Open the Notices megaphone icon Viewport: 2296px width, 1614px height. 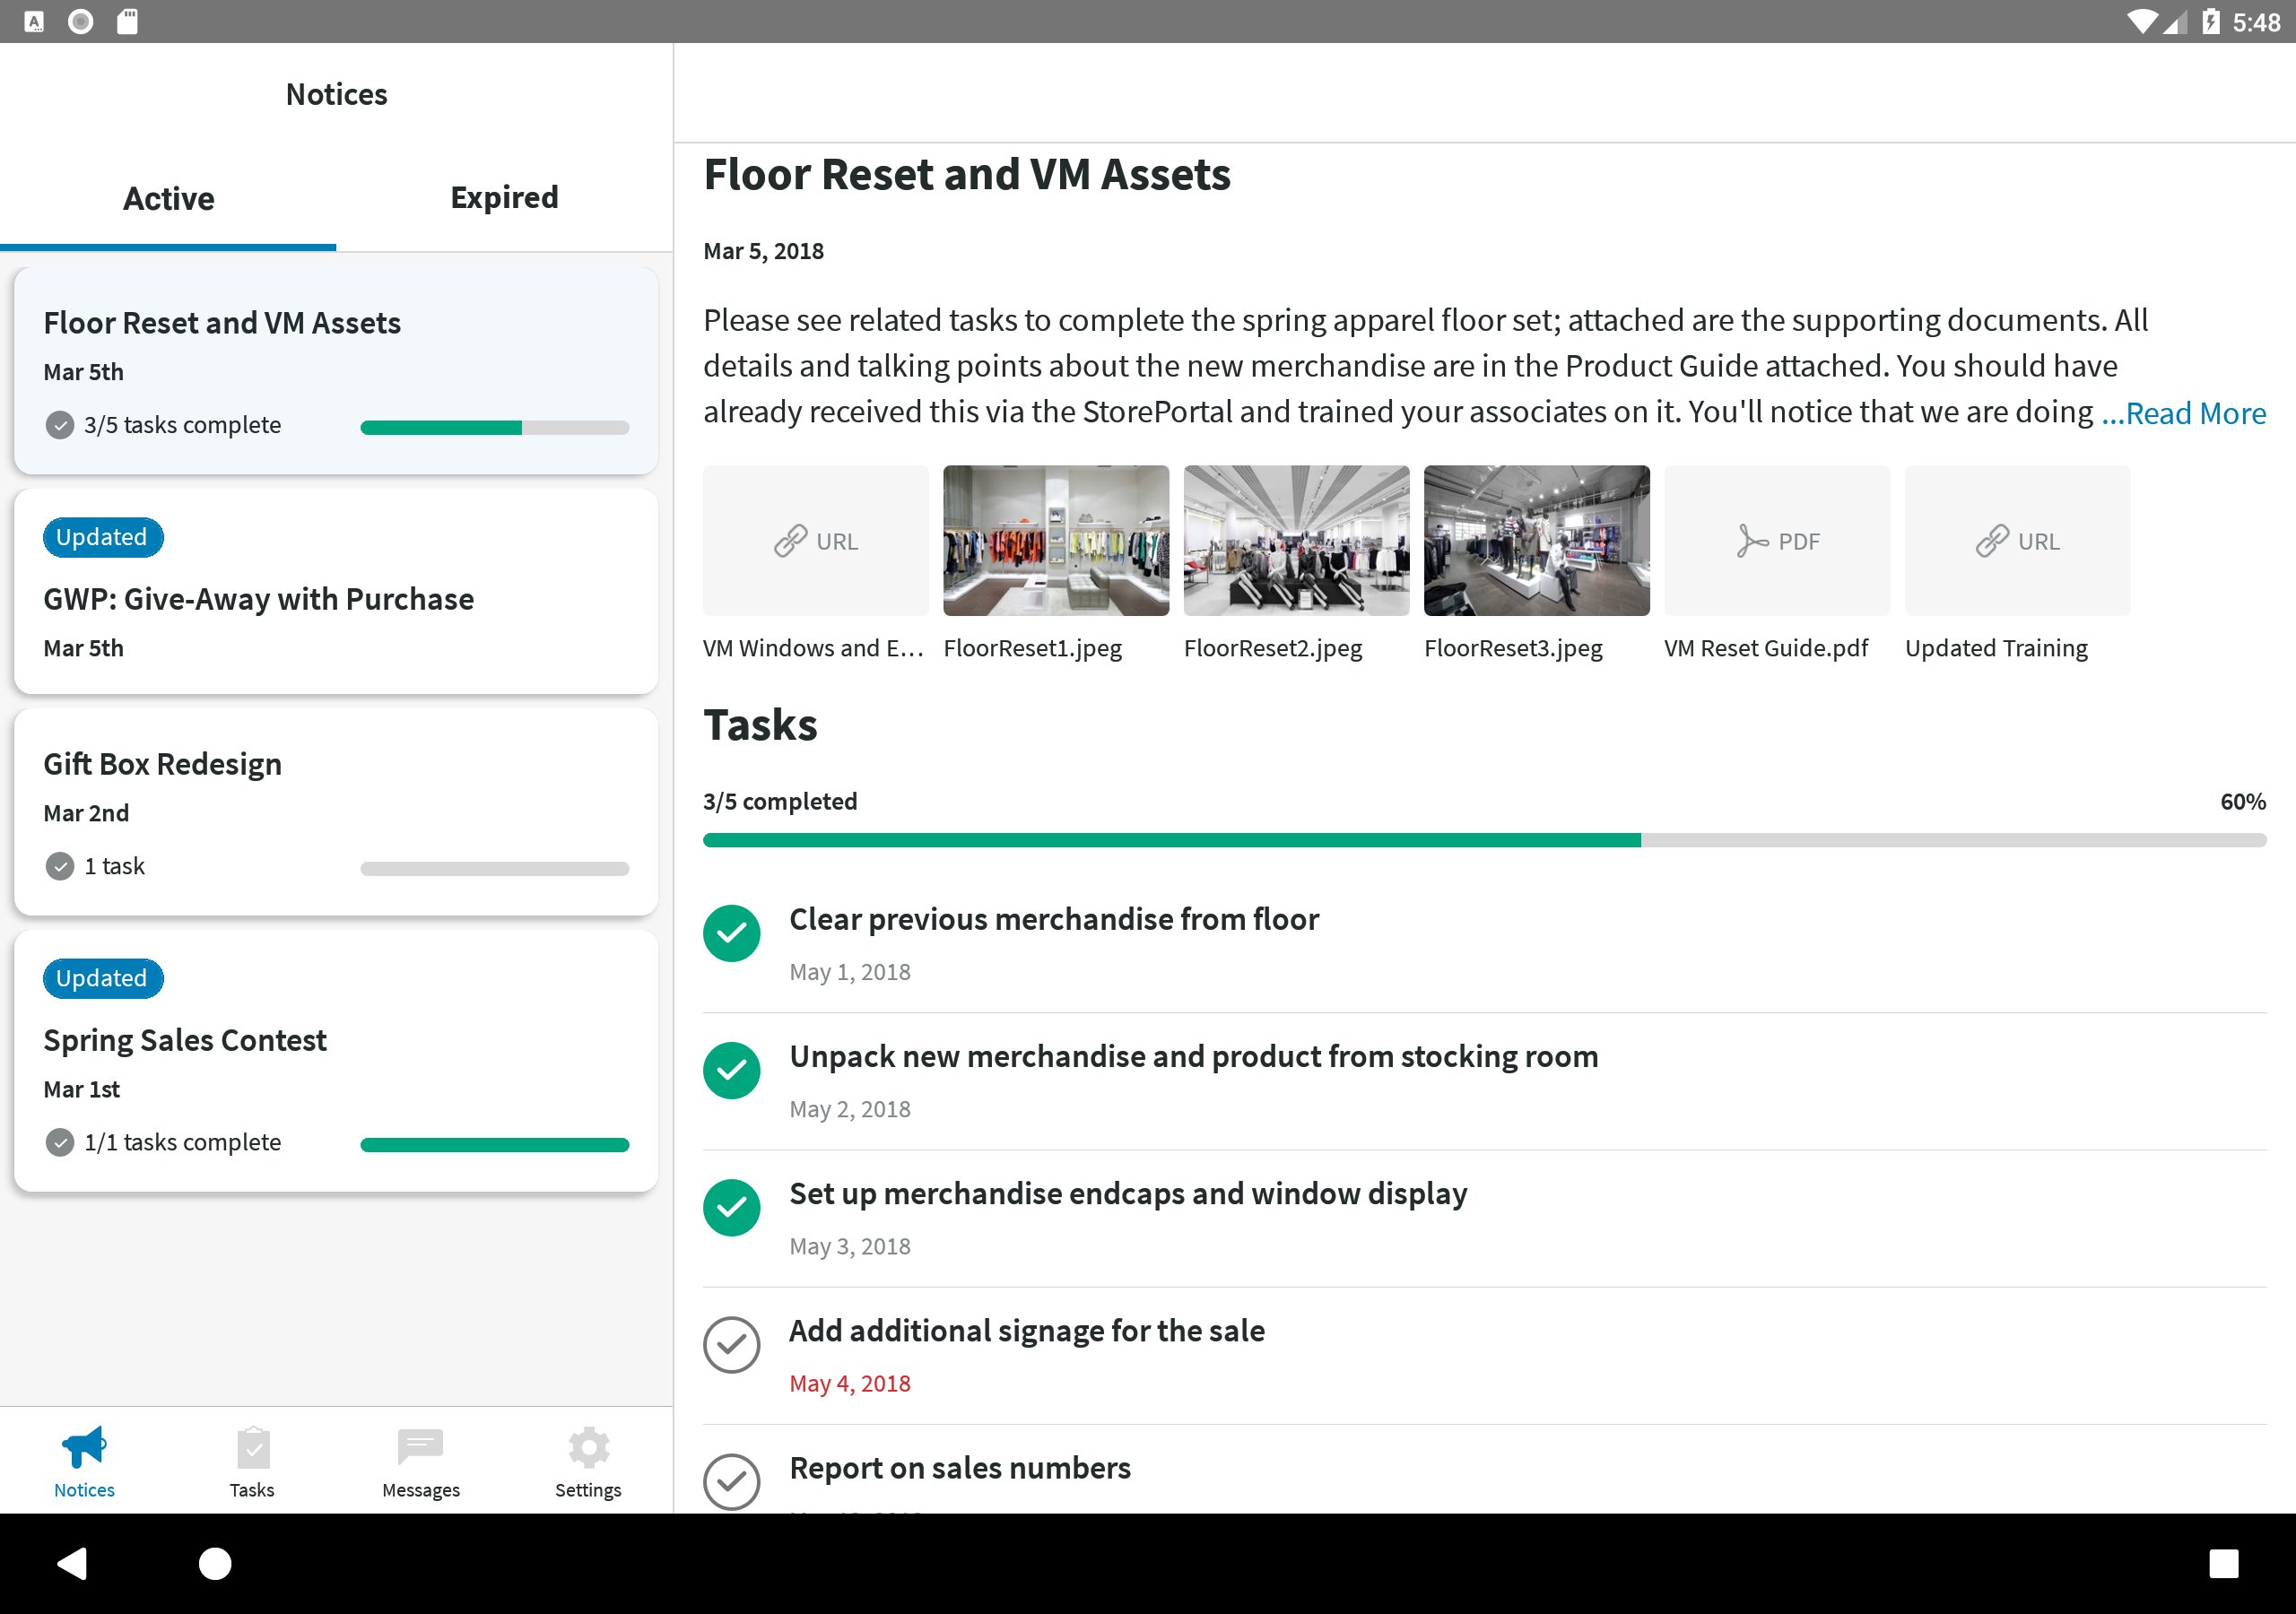tap(84, 1447)
